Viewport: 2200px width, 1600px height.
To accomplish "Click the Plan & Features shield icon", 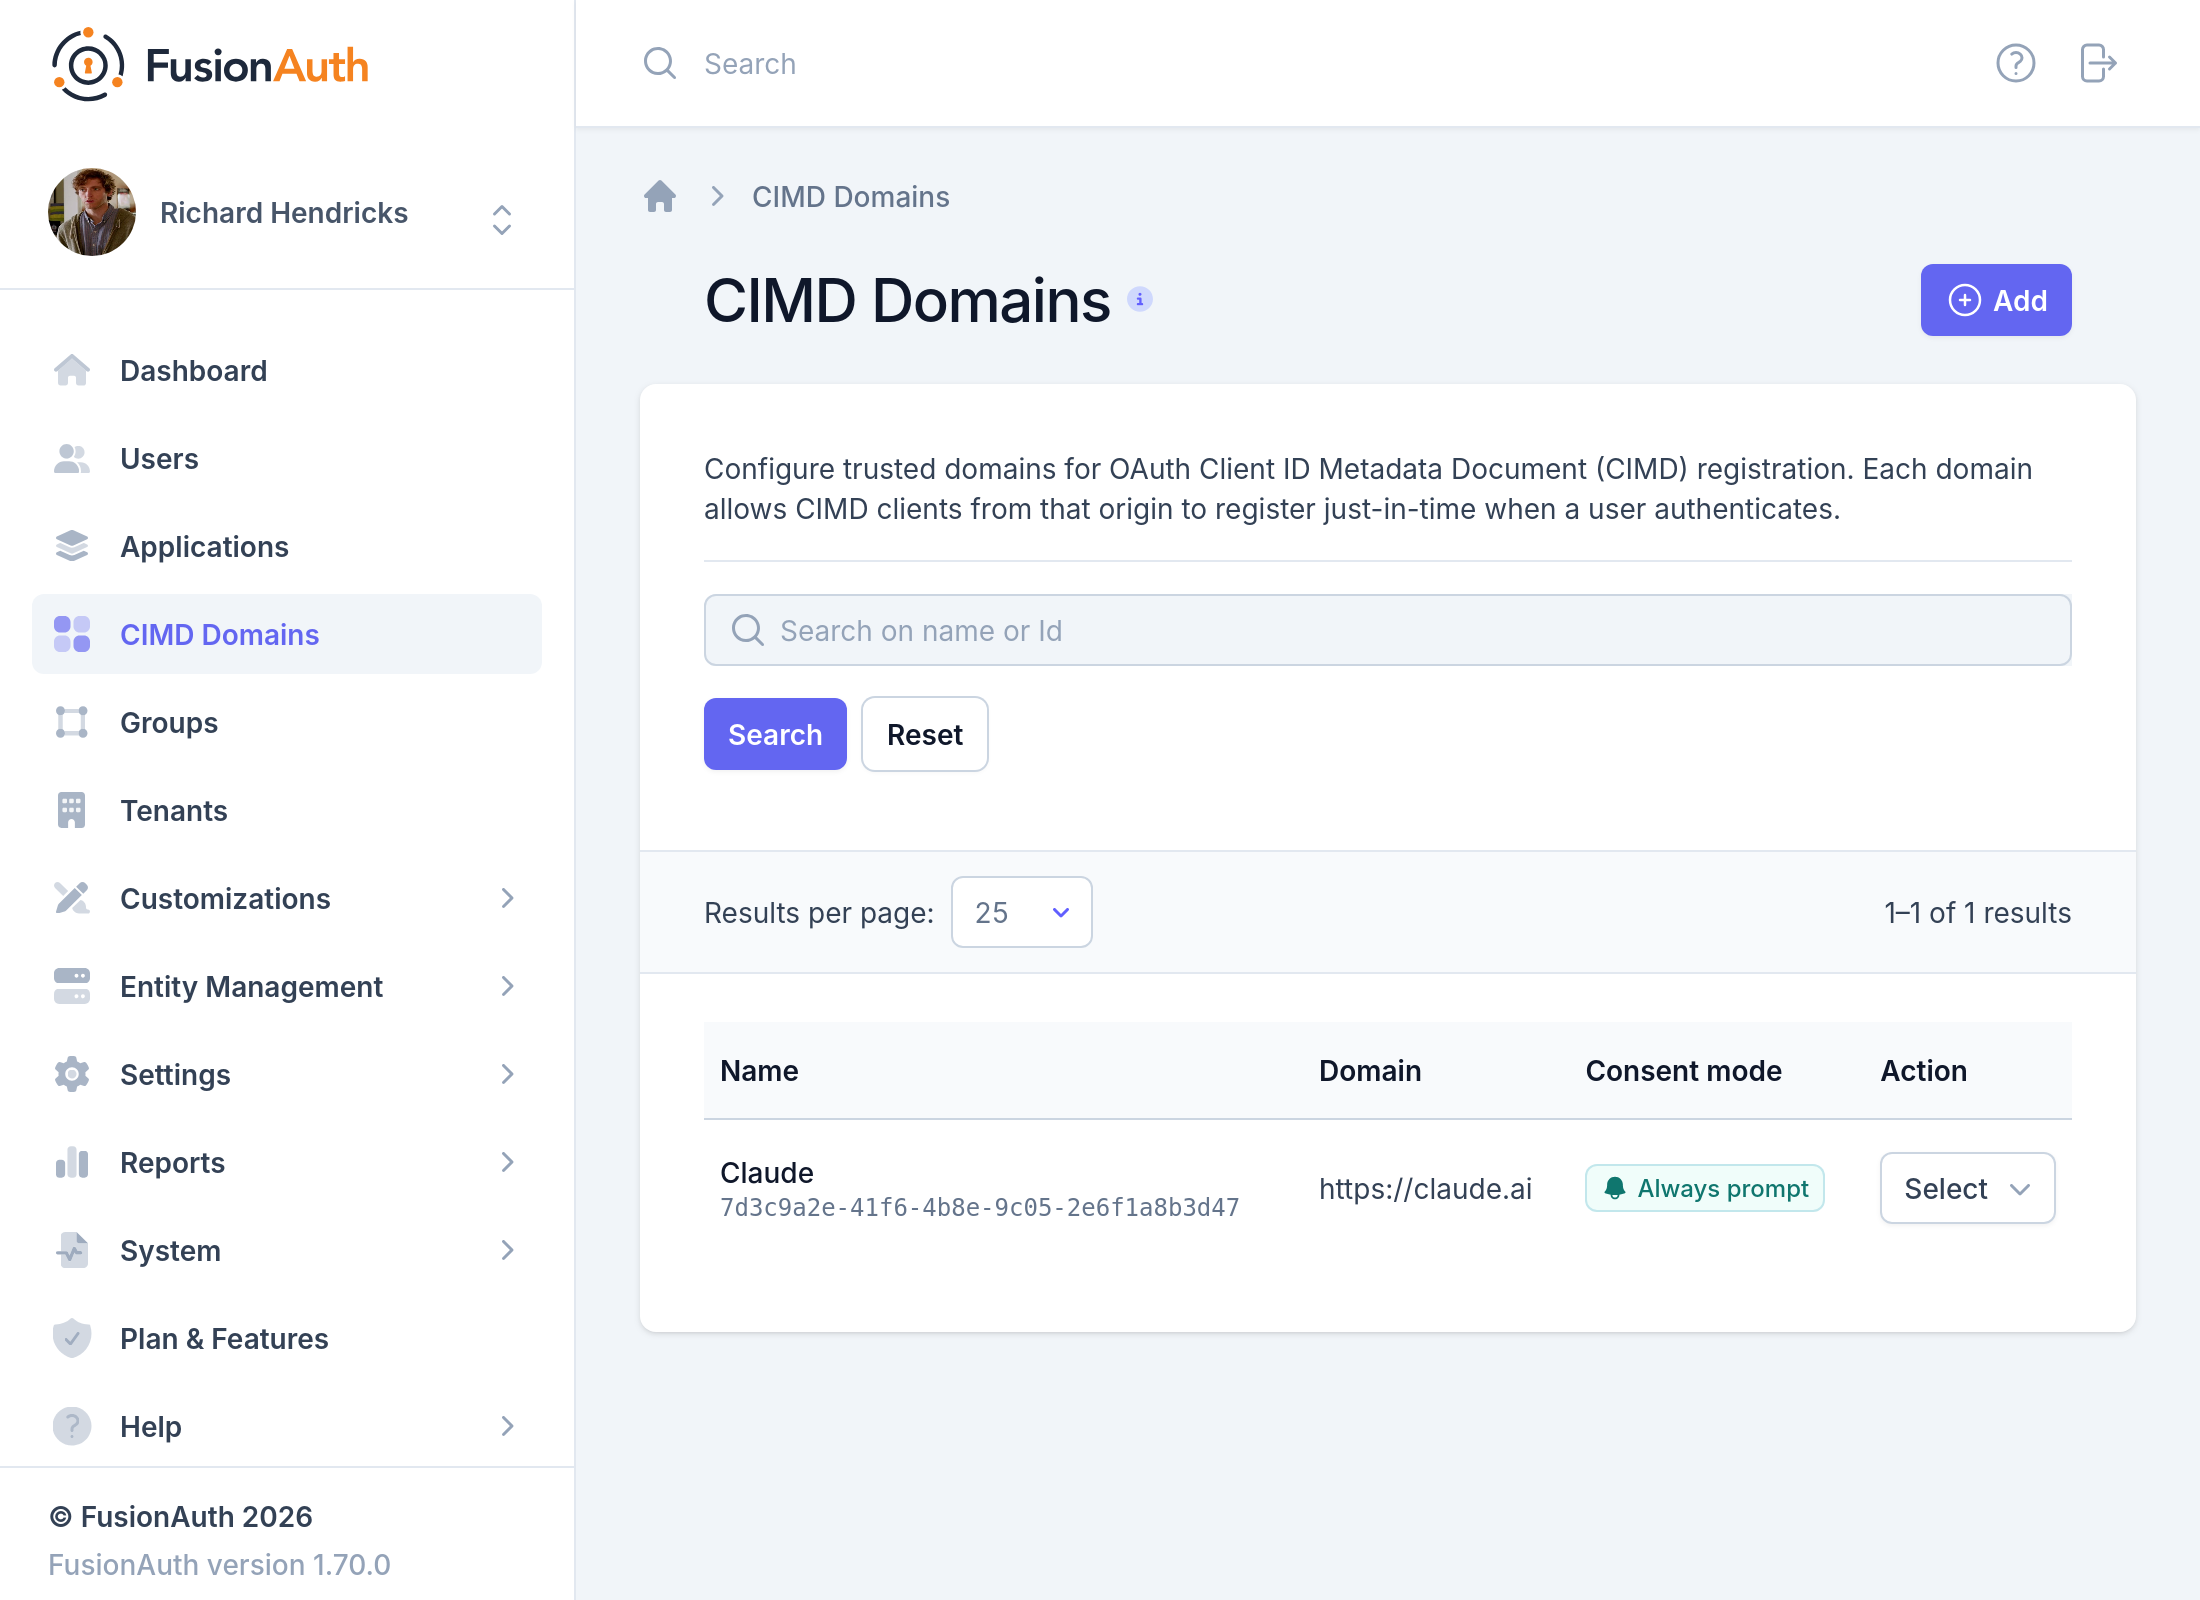I will coord(72,1338).
